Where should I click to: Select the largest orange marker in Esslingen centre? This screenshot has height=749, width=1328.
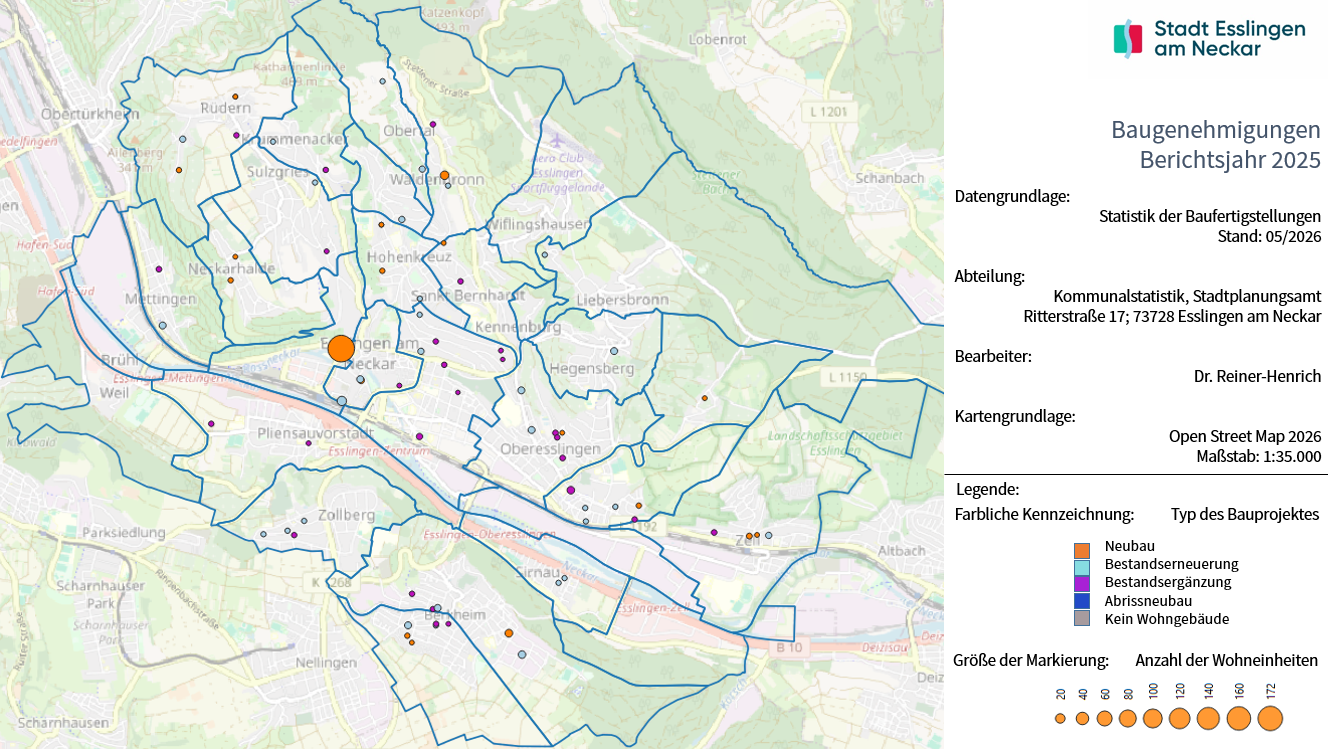tap(341, 348)
